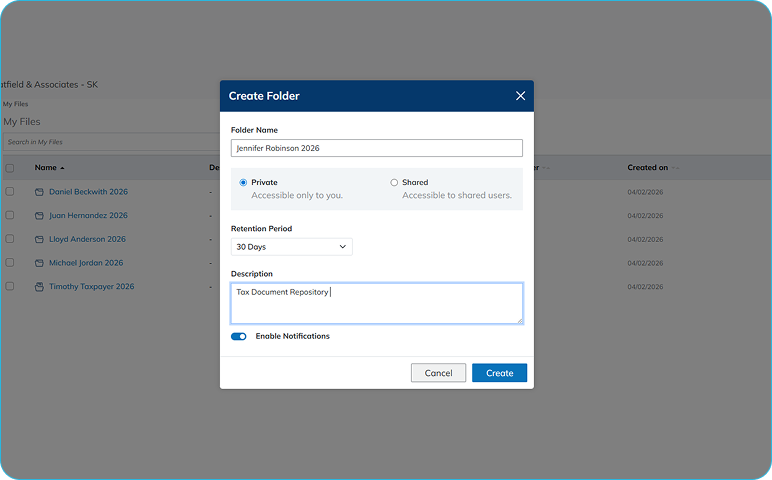The image size is (772, 480).
Task: Open the Retention Period dropdown
Action: click(x=291, y=246)
